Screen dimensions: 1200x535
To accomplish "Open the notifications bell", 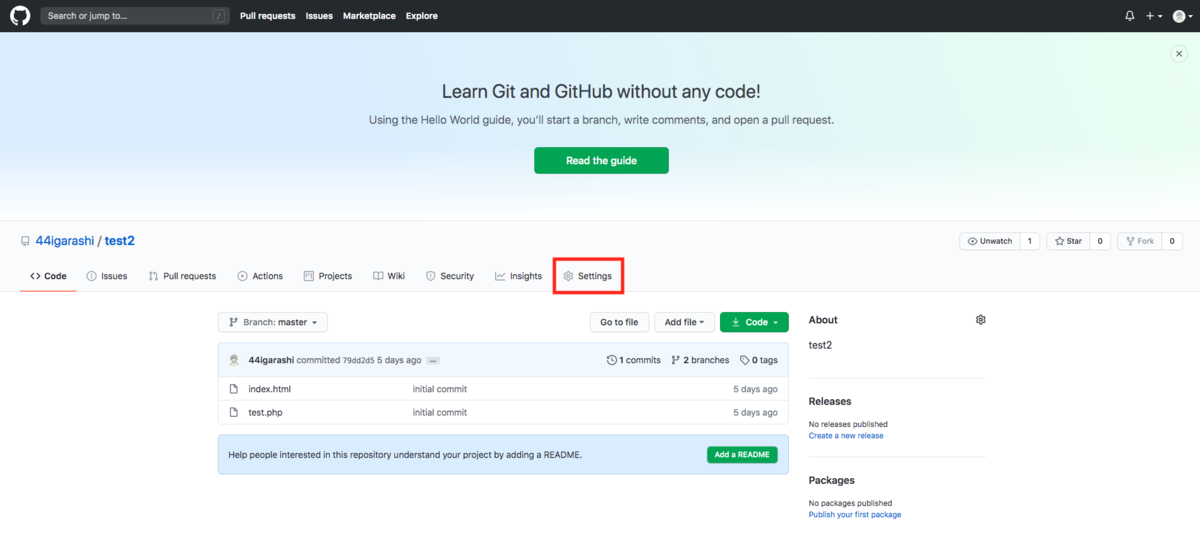I will click(1130, 16).
